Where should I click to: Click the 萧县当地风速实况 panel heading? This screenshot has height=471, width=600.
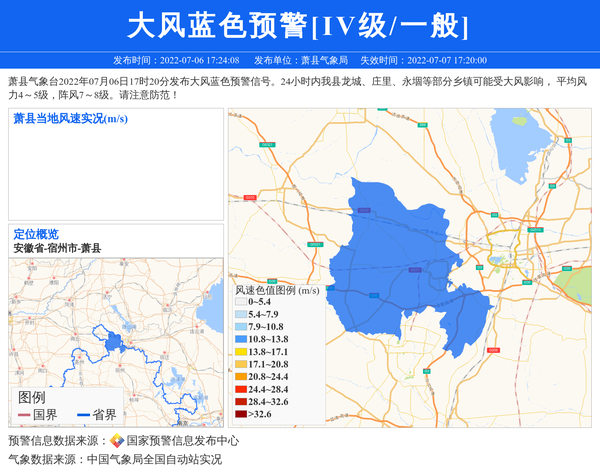[x=70, y=119]
